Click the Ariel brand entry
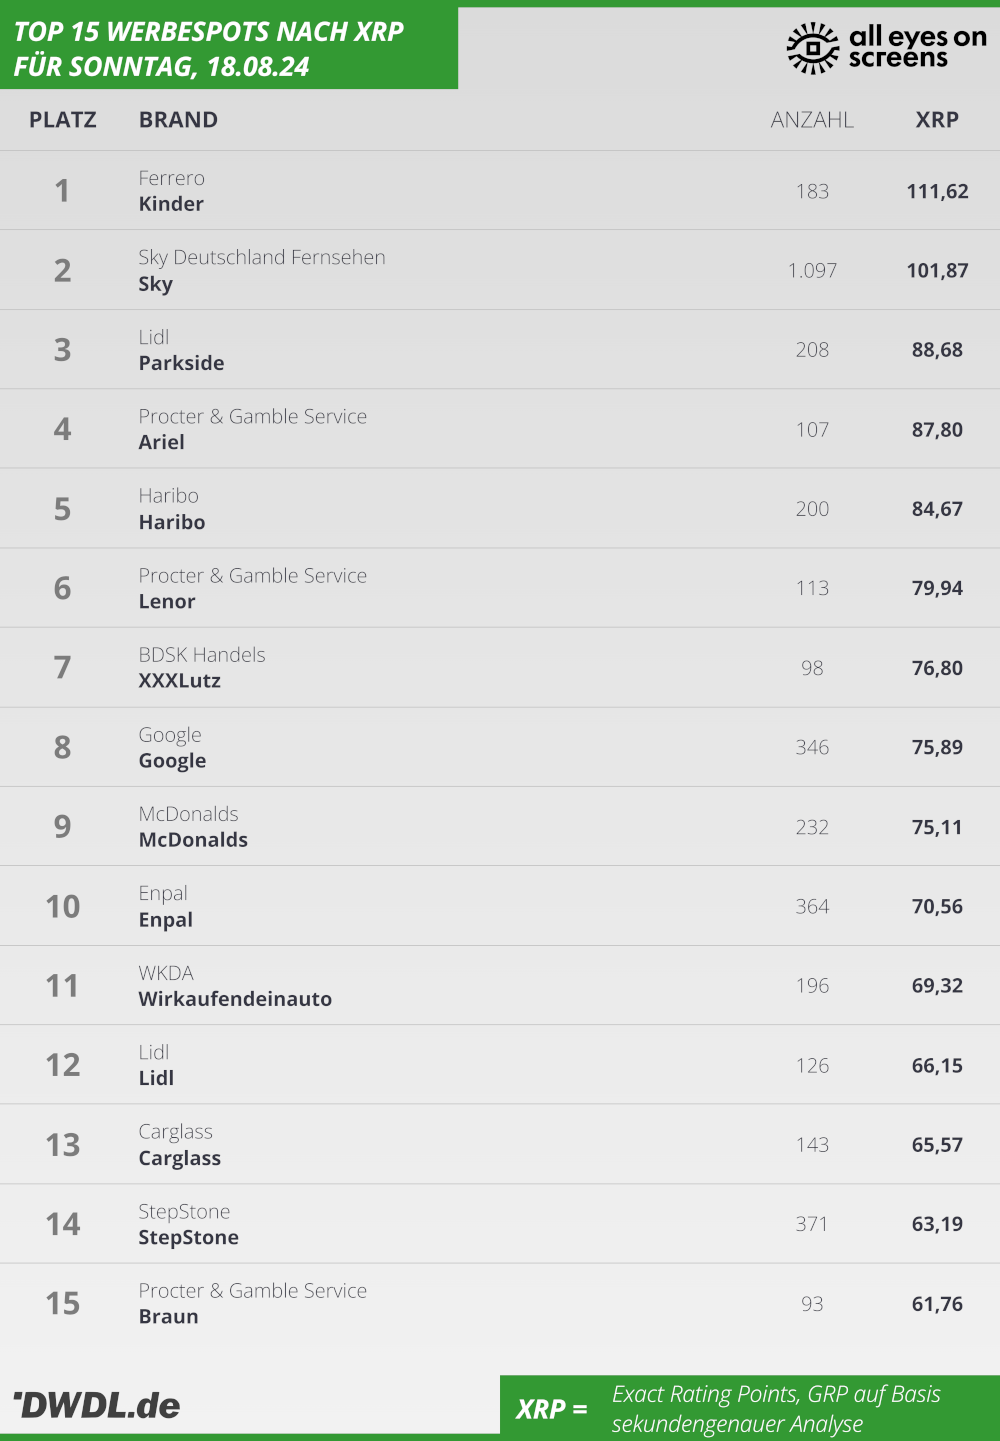Screen dimensions: 1000x1441 161,442
